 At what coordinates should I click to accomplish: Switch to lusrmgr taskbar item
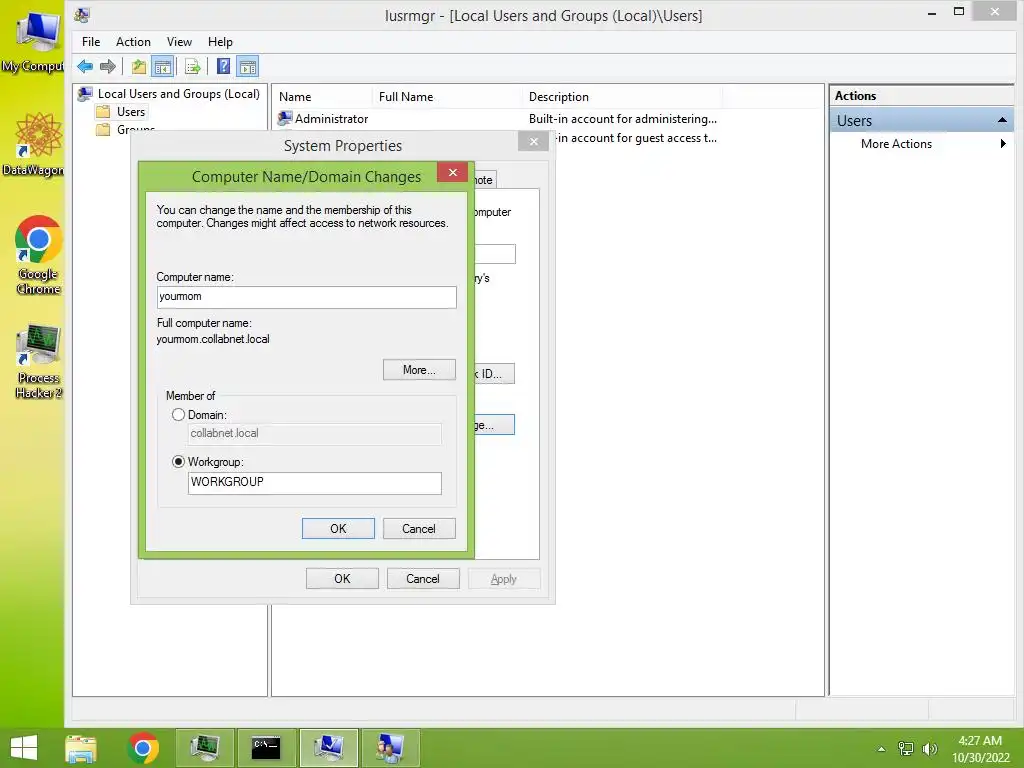(391, 748)
